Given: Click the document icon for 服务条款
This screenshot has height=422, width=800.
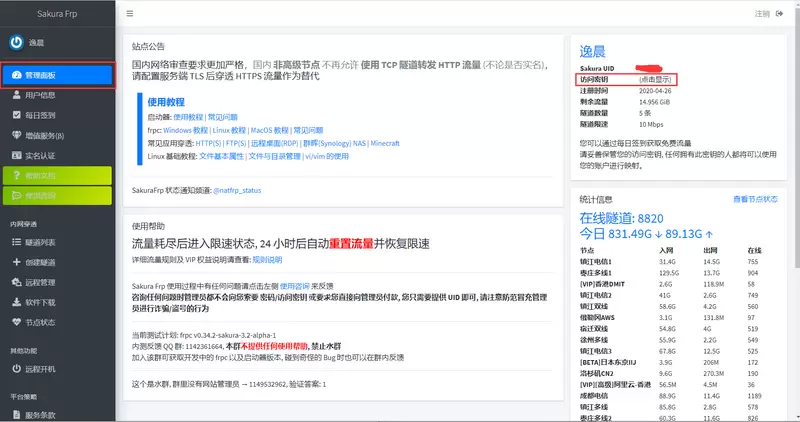Looking at the screenshot, I should point(16,414).
